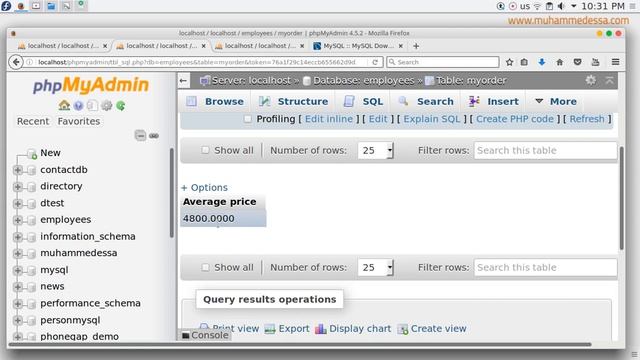Select the Favorites navigation tab
Viewport: 640px width, 360px height.
pyautogui.click(x=79, y=121)
